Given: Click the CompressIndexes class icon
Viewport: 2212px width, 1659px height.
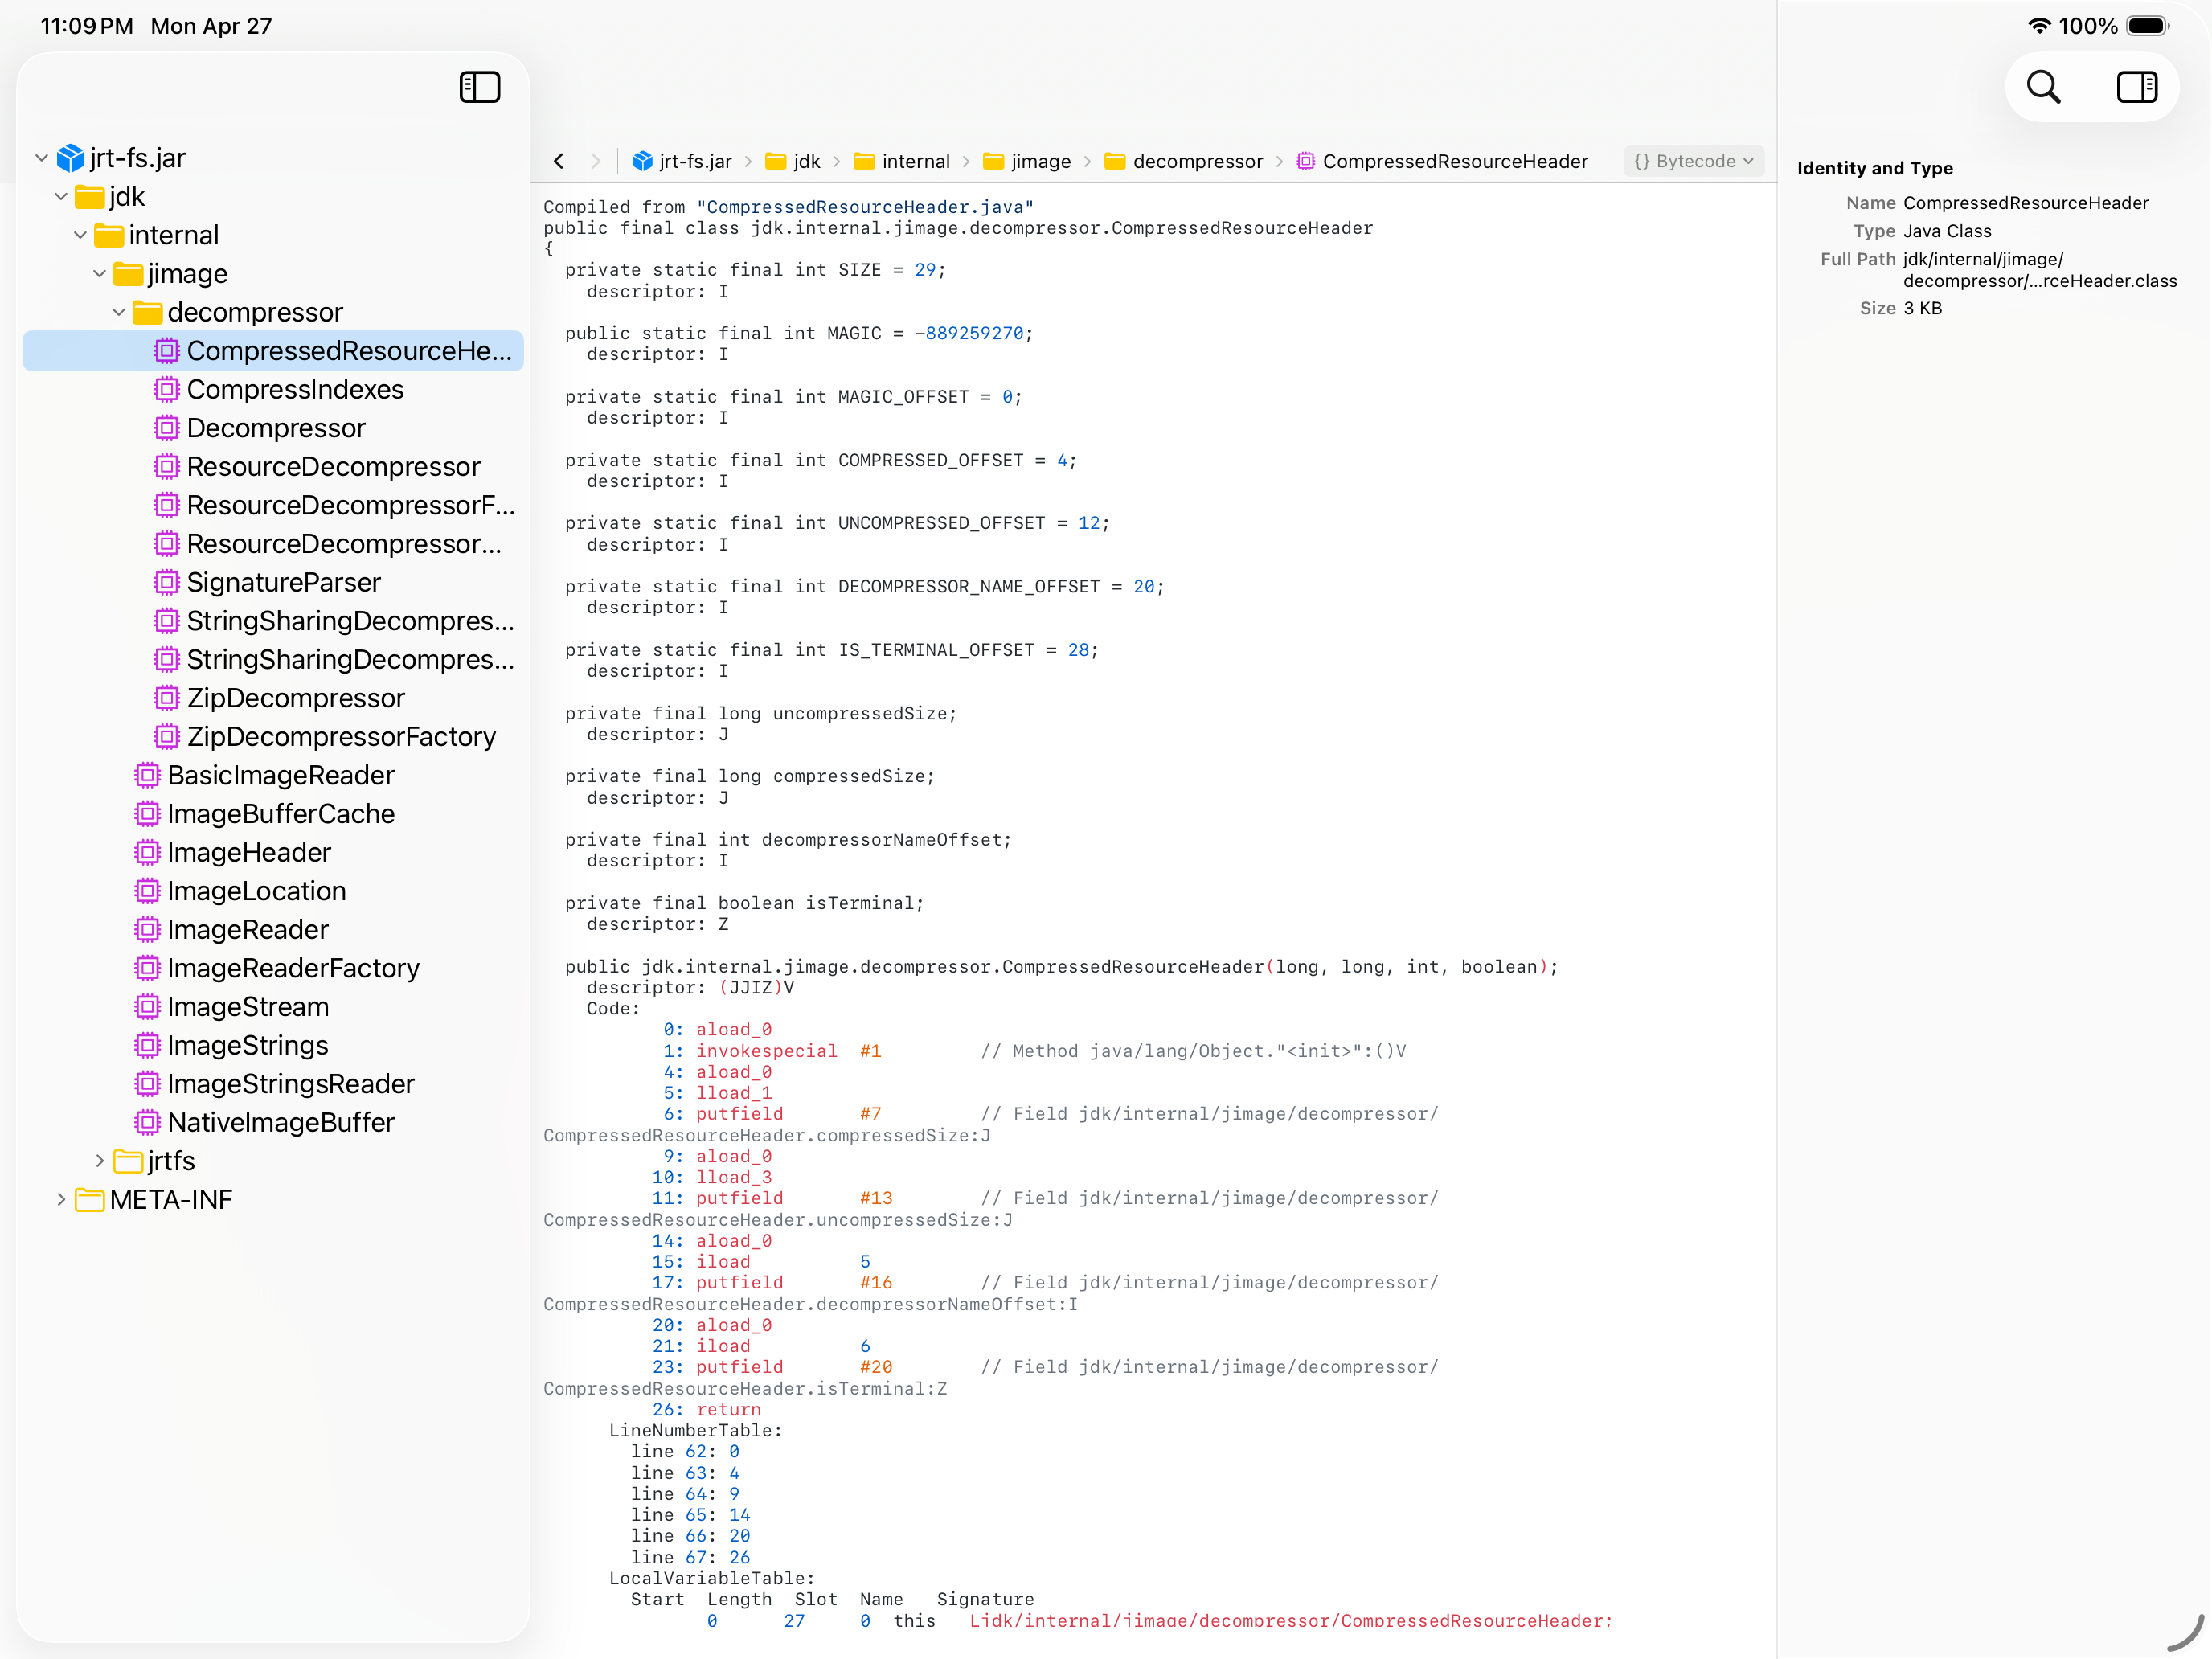Looking at the screenshot, I should point(166,389).
